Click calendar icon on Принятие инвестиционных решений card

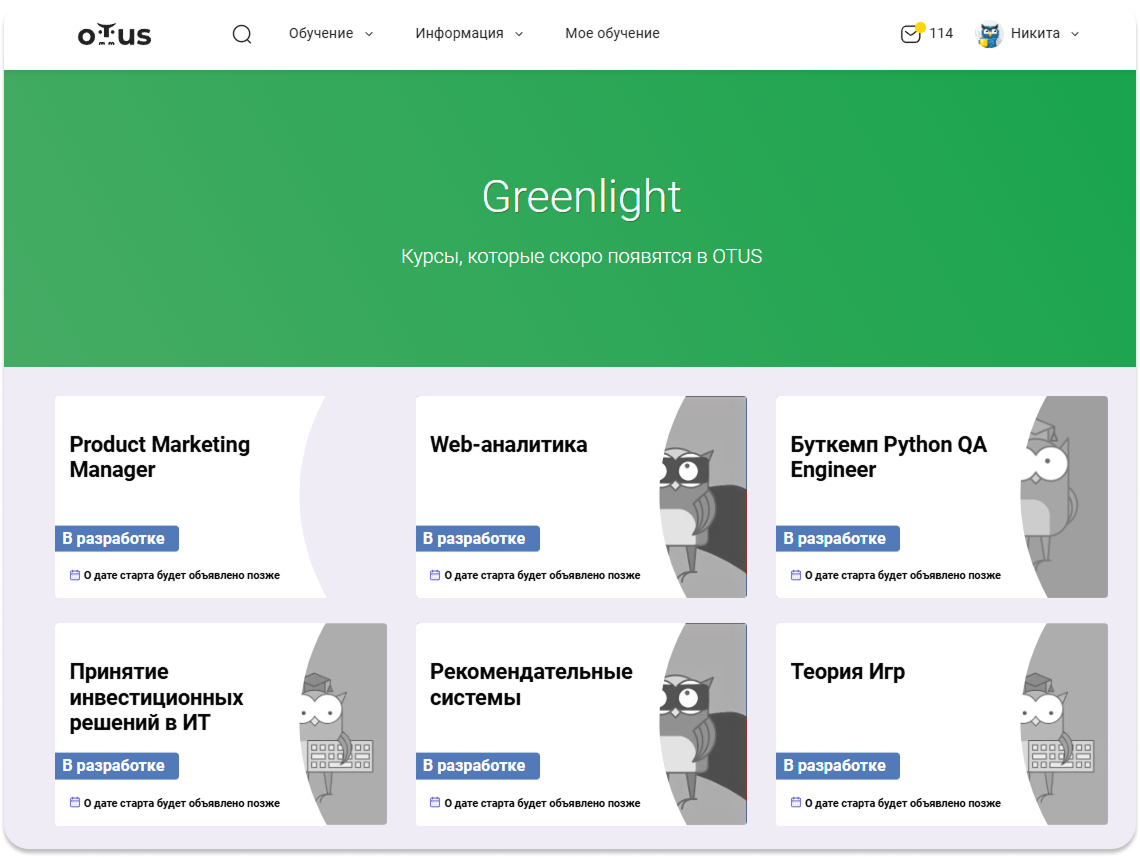75,802
